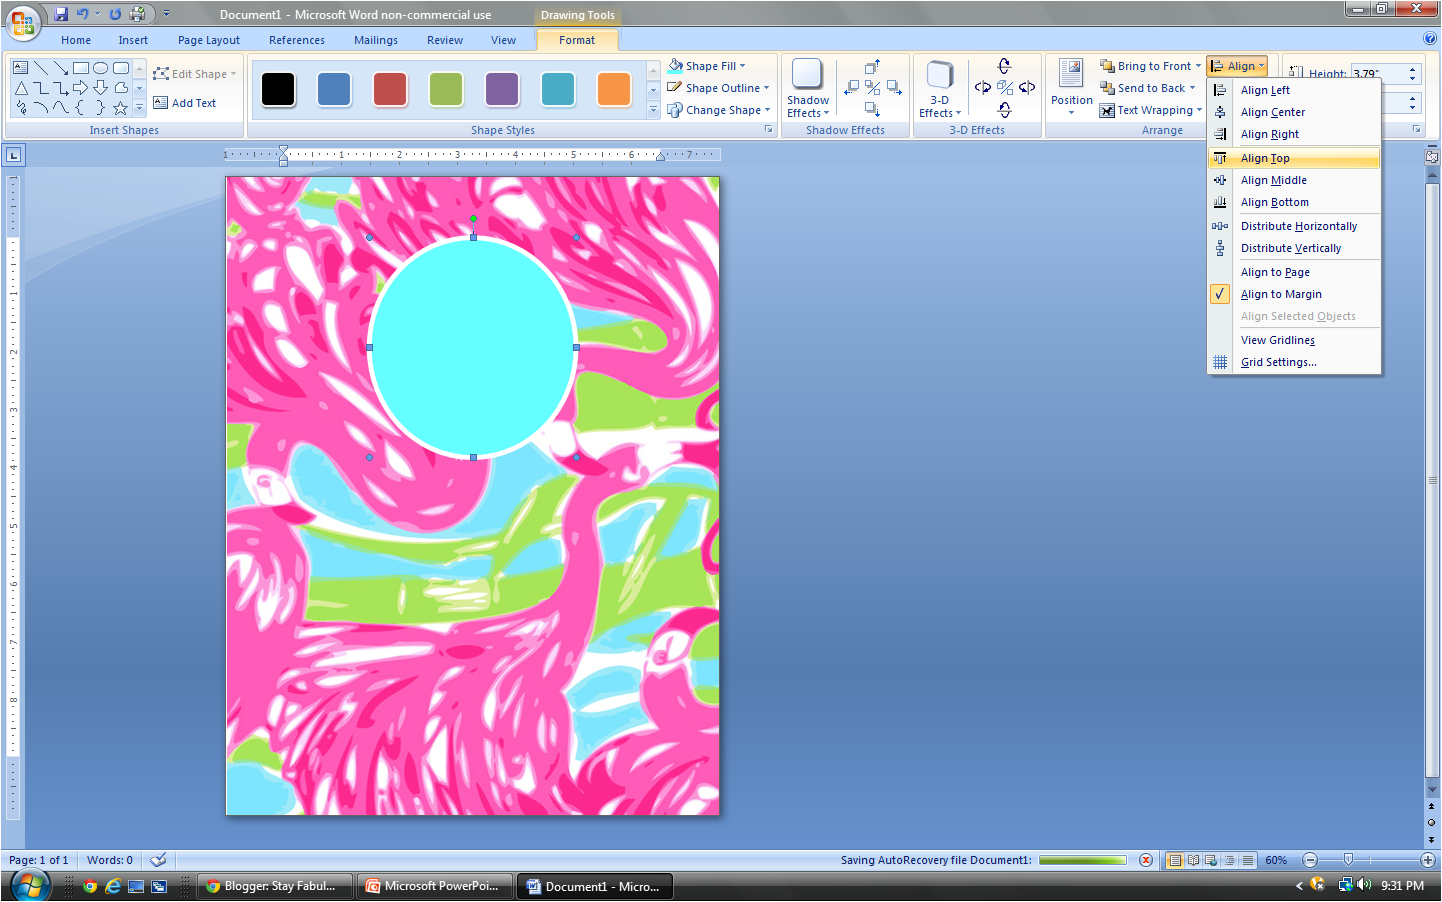Expand the Shape Styles gallery More arrow

tap(653, 110)
